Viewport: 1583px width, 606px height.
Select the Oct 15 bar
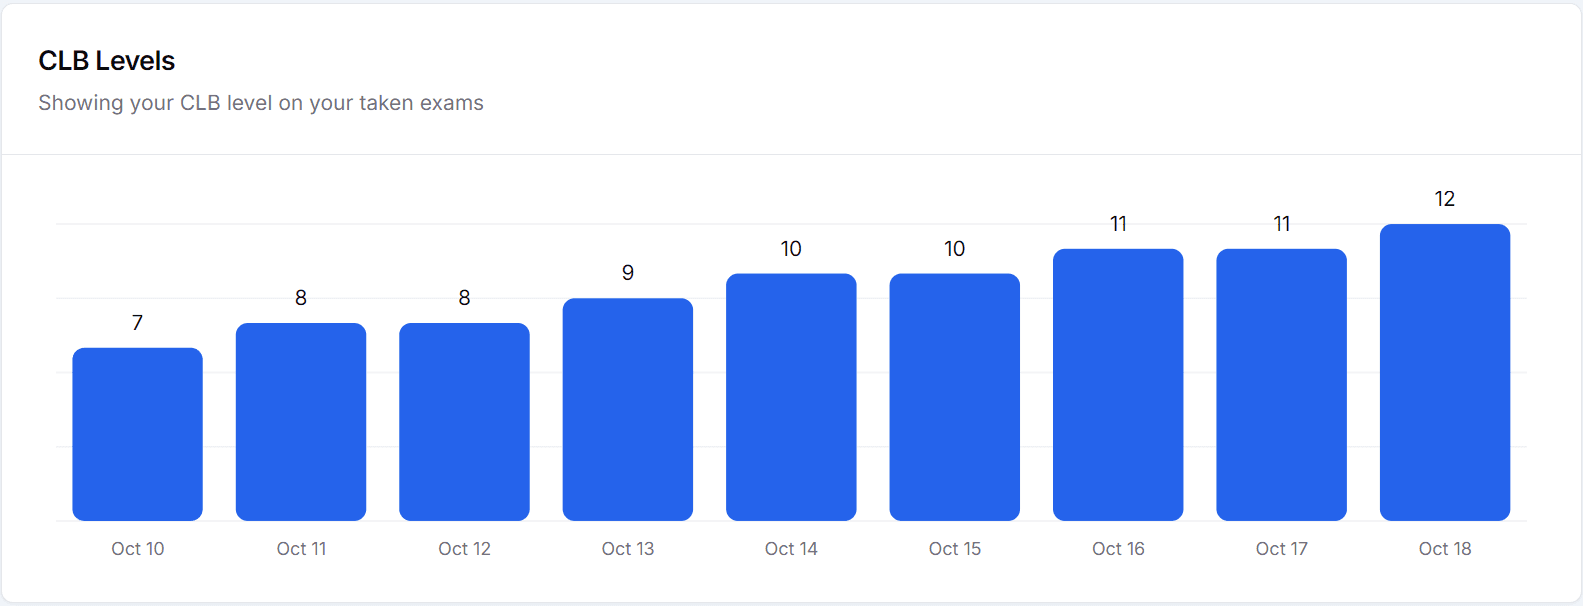955,397
